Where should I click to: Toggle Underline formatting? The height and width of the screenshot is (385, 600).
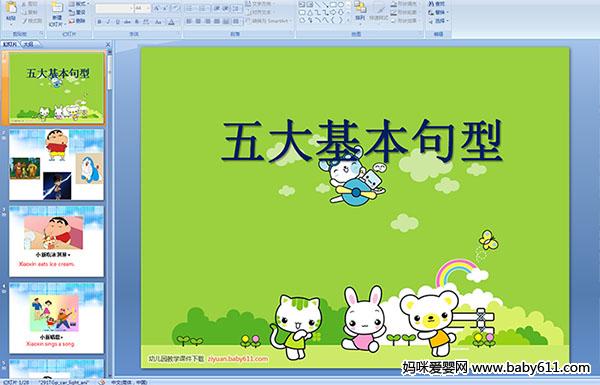(117, 22)
